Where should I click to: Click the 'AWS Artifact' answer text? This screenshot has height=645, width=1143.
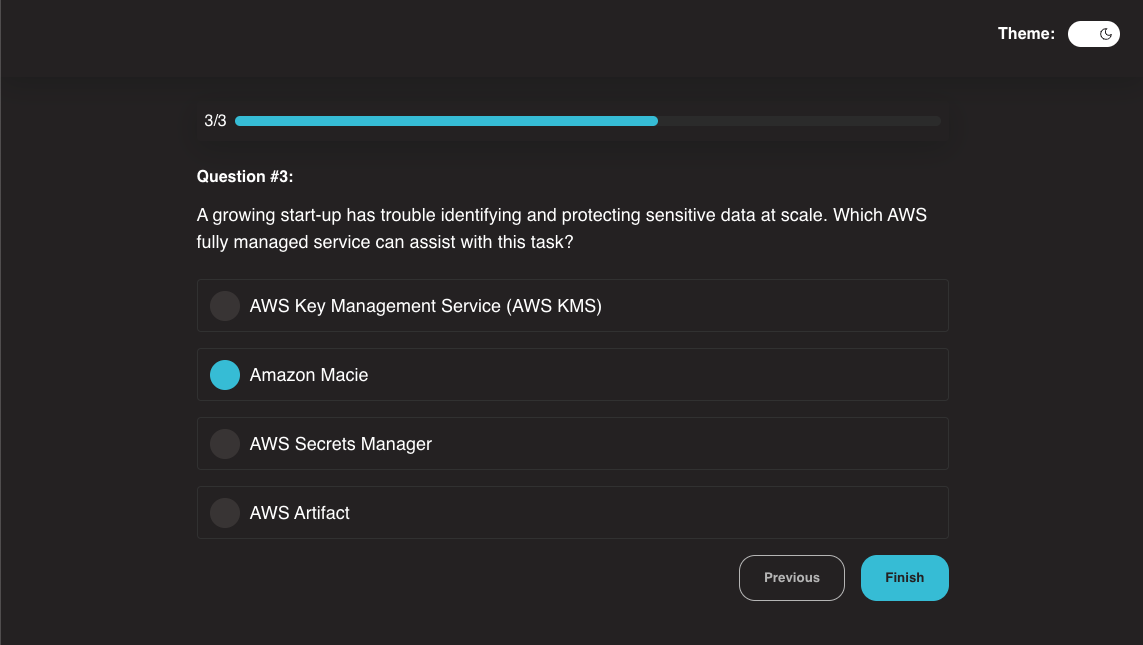click(x=300, y=513)
